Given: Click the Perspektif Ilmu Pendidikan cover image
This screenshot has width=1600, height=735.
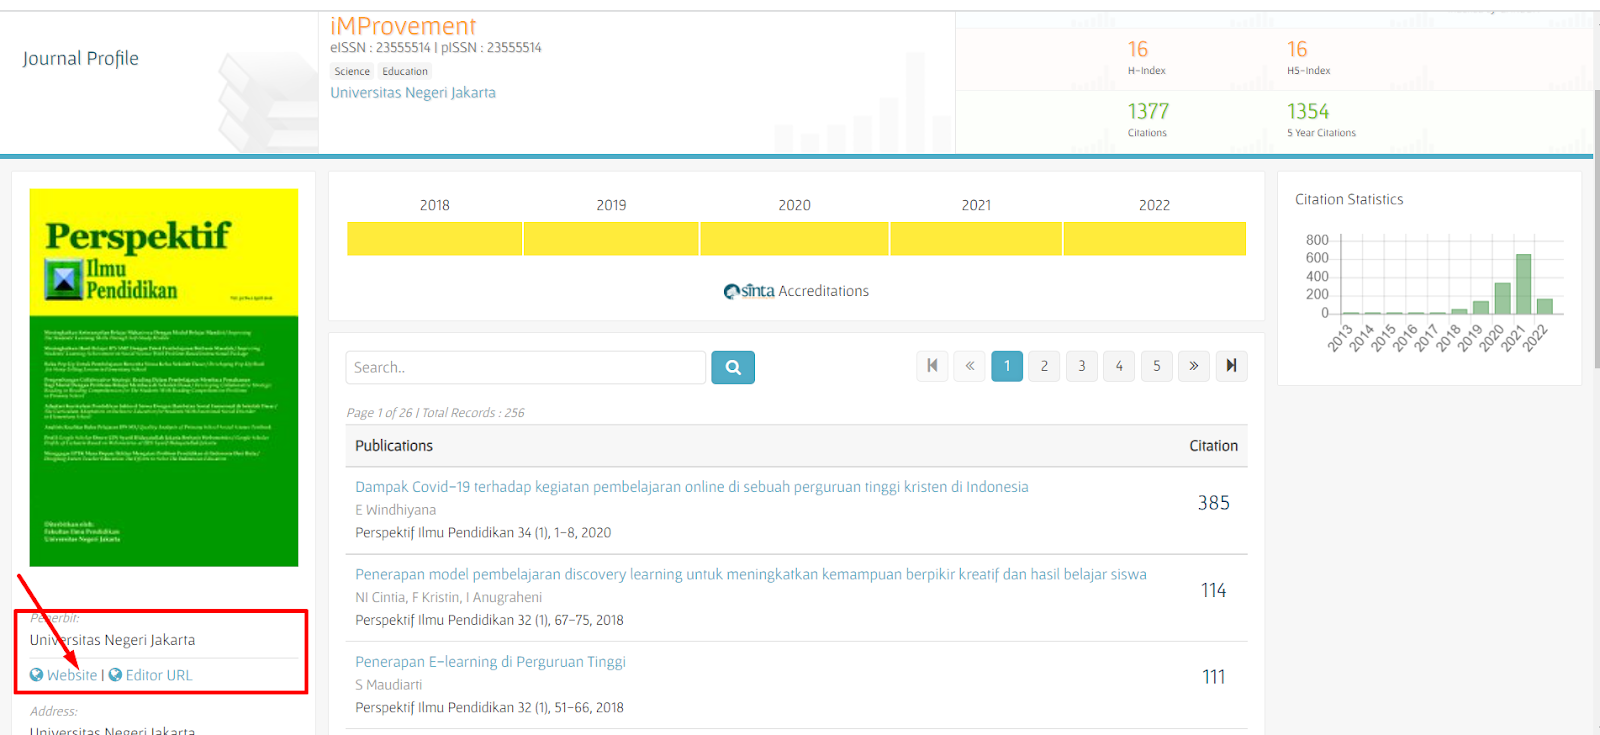Looking at the screenshot, I should point(164,378).
